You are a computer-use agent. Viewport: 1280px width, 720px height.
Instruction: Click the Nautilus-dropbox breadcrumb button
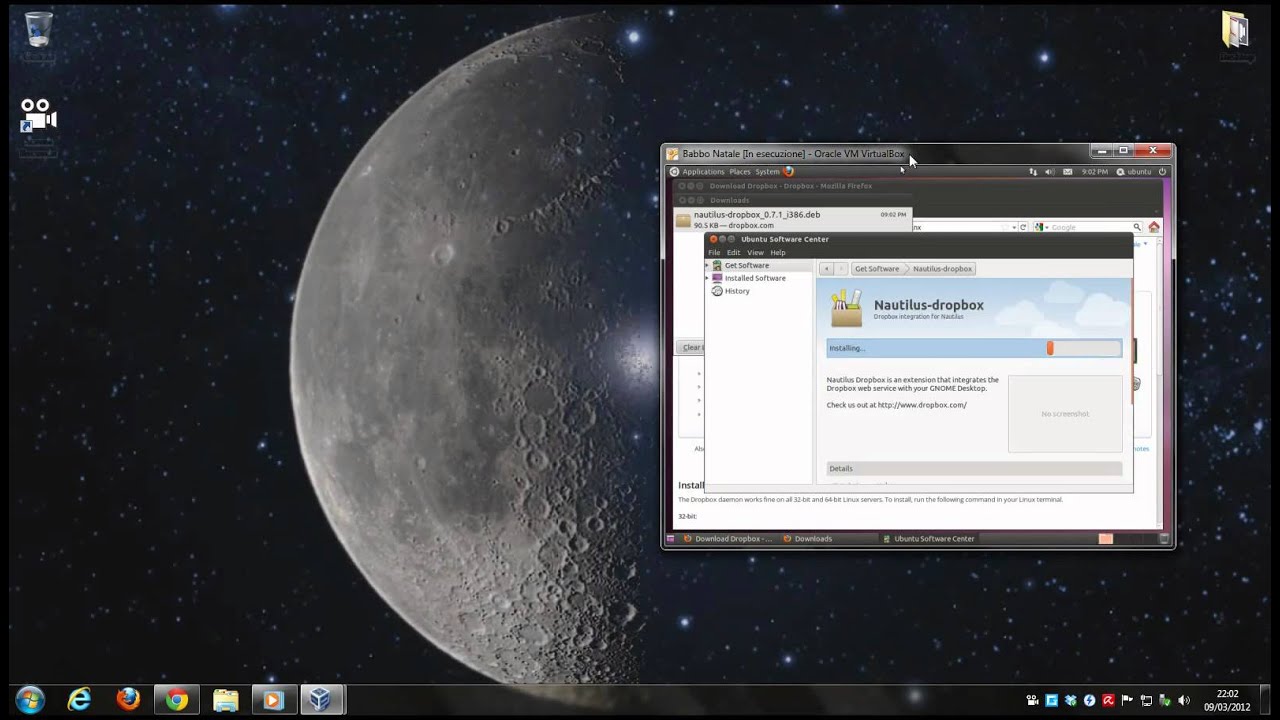941,269
